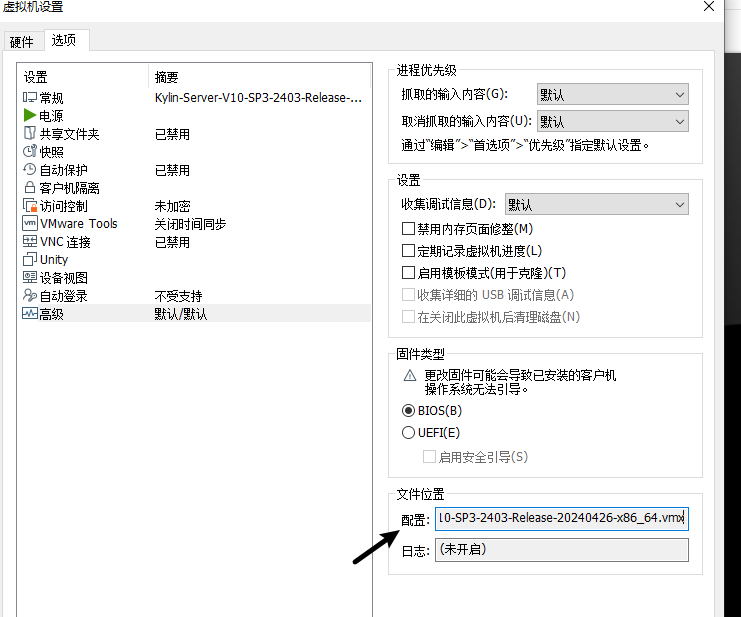Select the 高级 advanced waveform icon
This screenshot has width=741, height=617.
[x=30, y=313]
